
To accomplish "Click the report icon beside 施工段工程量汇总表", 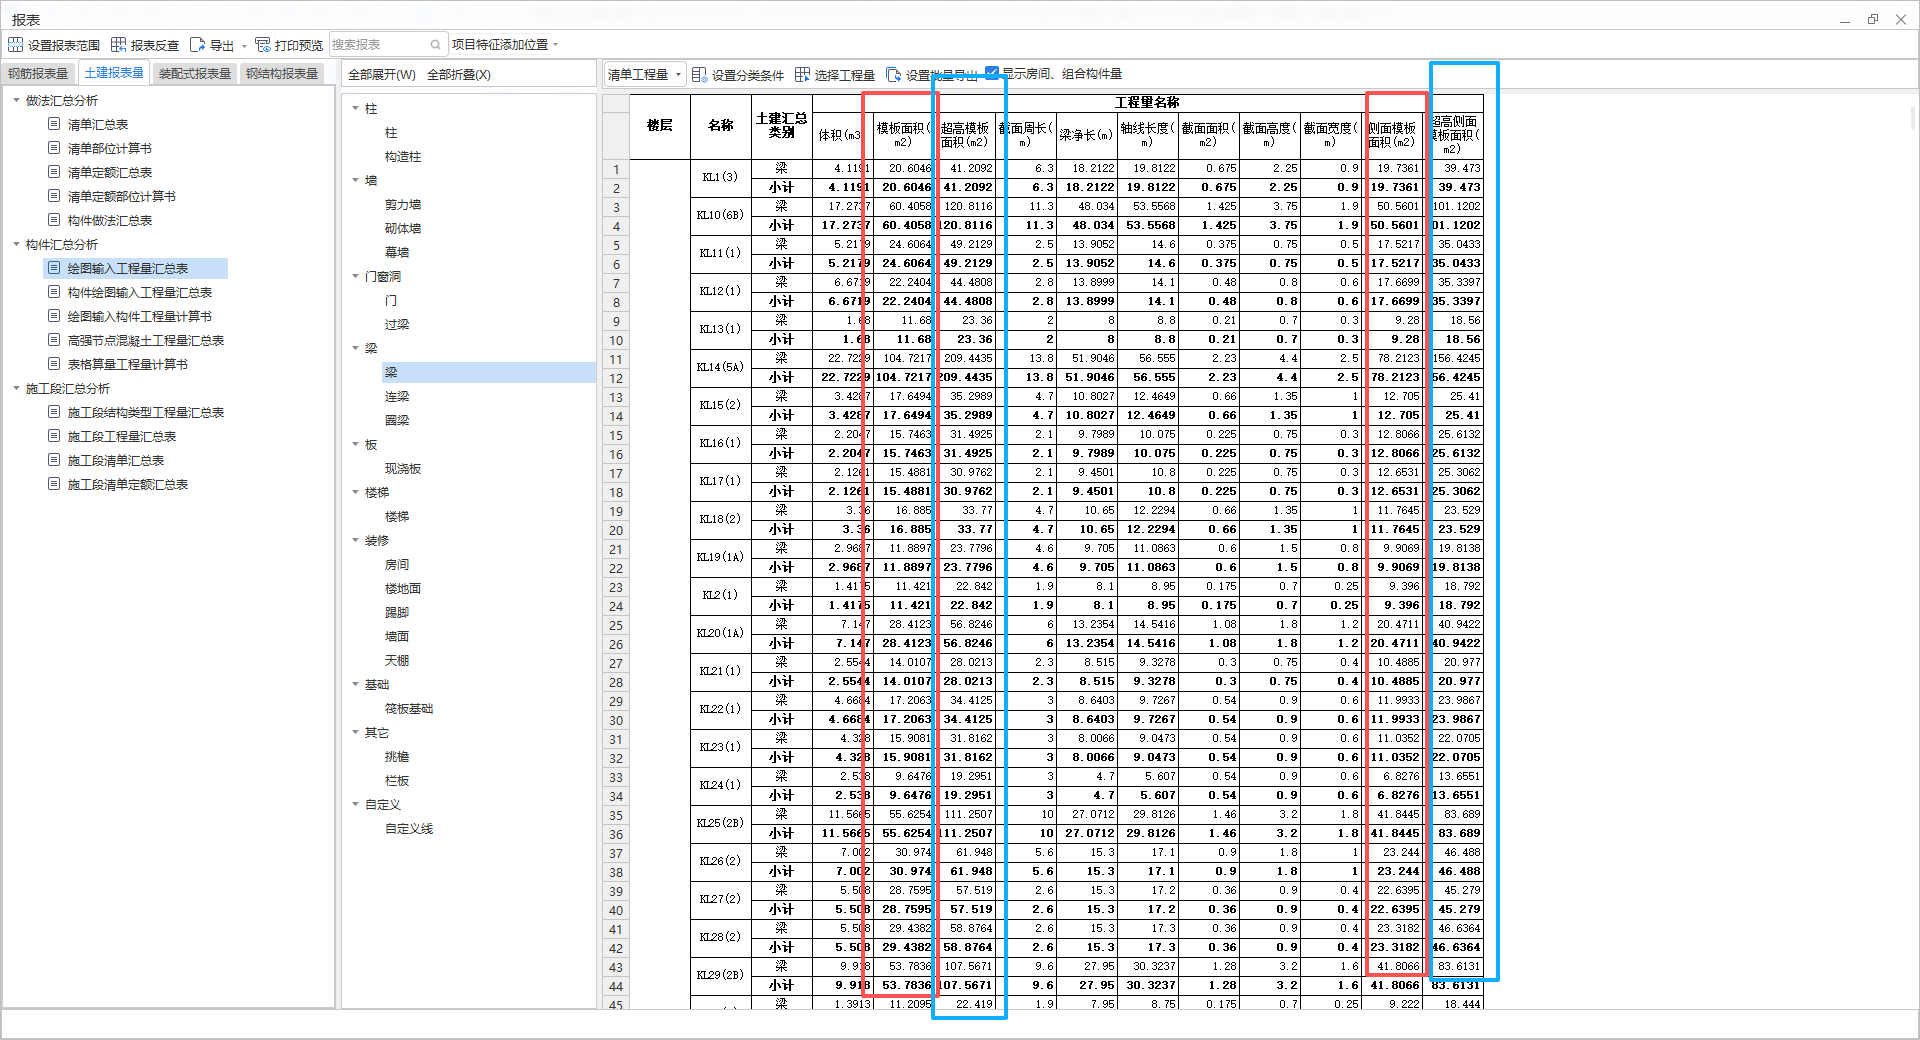I will point(54,436).
